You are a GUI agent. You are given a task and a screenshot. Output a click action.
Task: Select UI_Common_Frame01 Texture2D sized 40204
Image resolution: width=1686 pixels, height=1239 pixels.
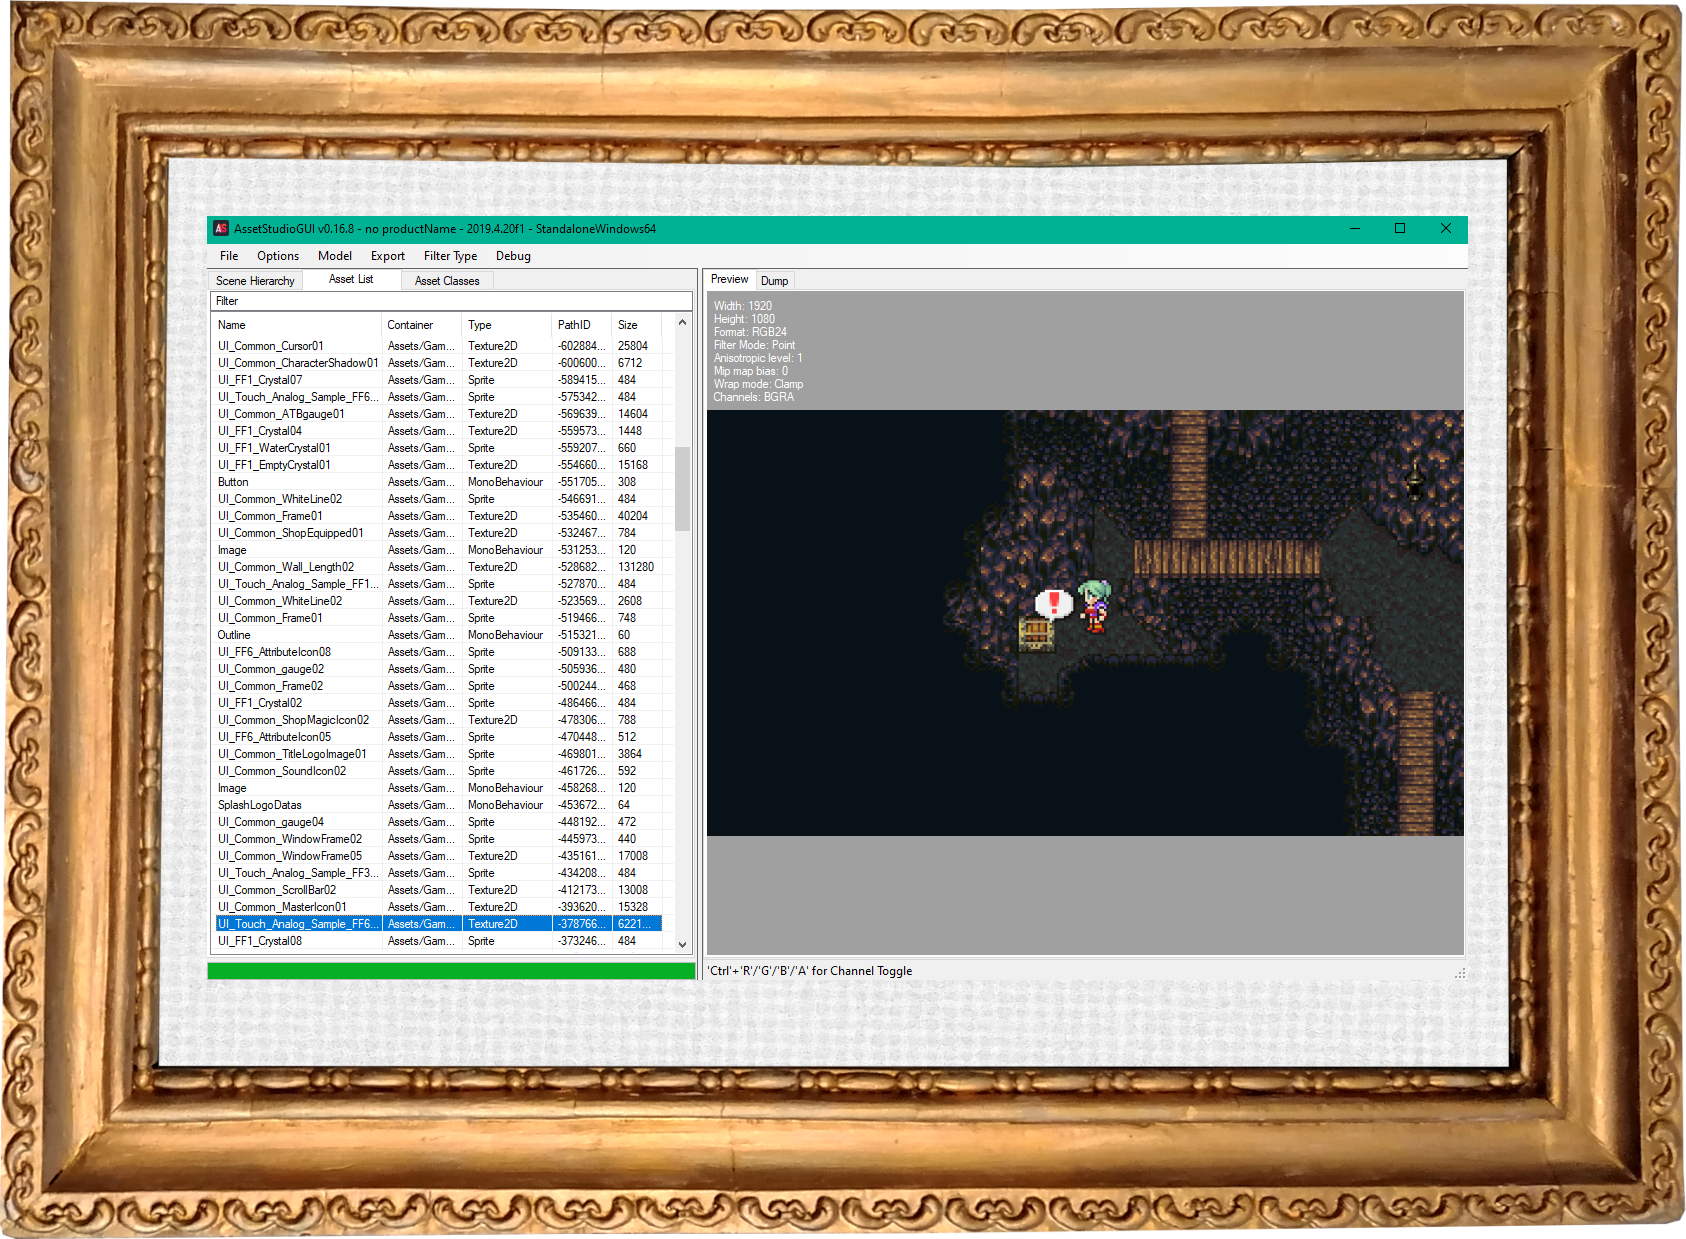(438, 516)
